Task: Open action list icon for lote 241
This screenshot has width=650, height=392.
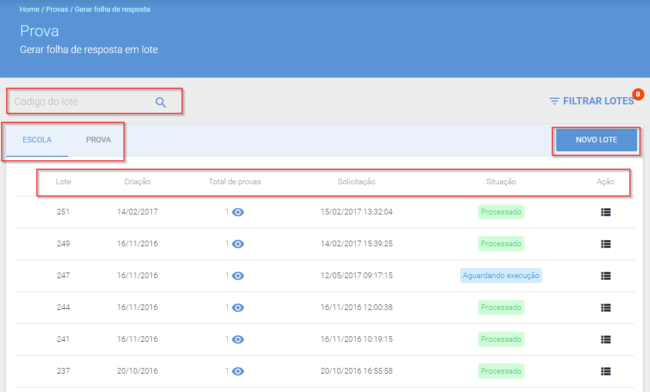Action: point(606,339)
